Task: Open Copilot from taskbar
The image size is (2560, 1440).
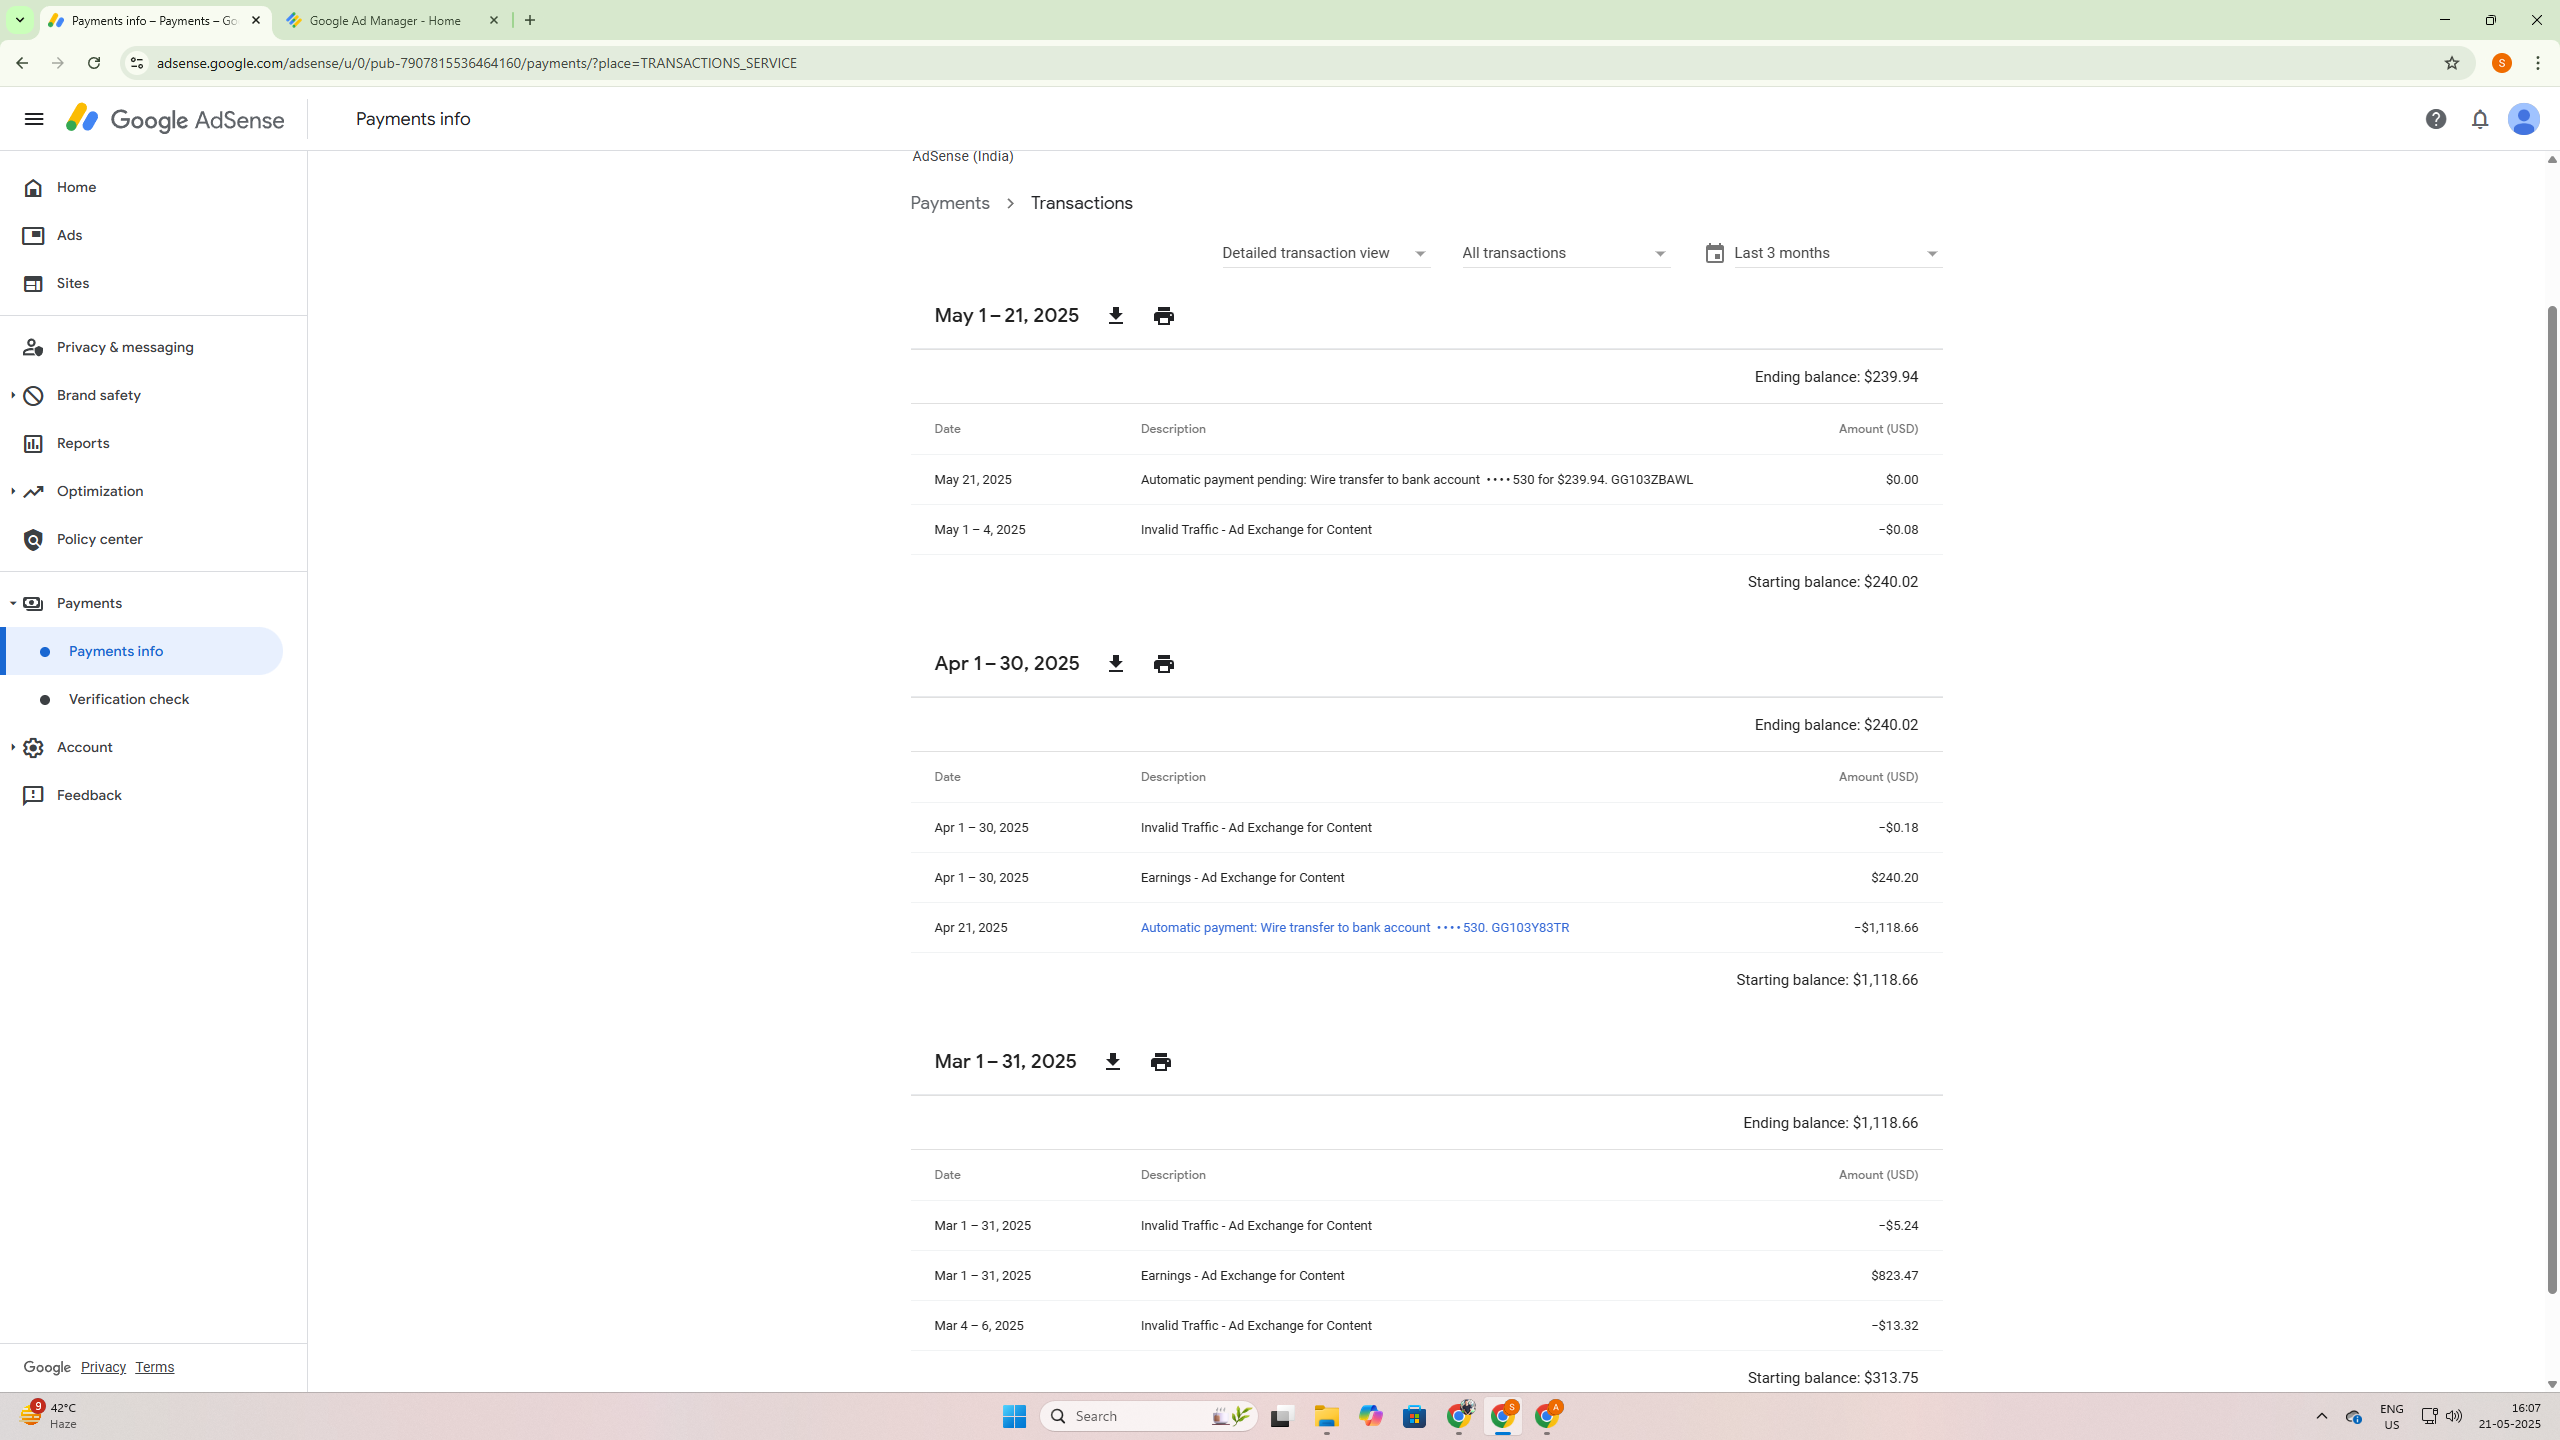Action: [1370, 1416]
